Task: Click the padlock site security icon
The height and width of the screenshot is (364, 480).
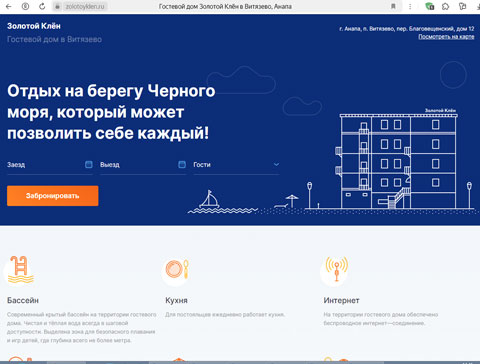Action: (57, 6)
